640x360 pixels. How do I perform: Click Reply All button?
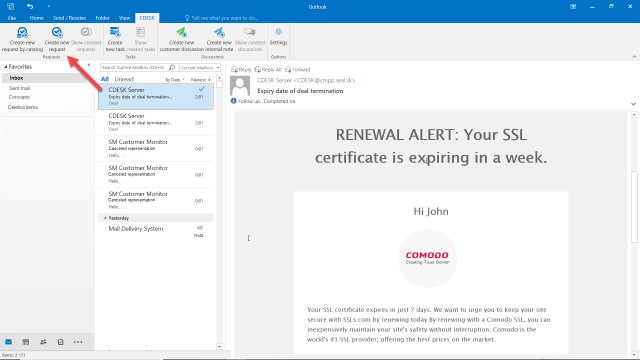268,70
